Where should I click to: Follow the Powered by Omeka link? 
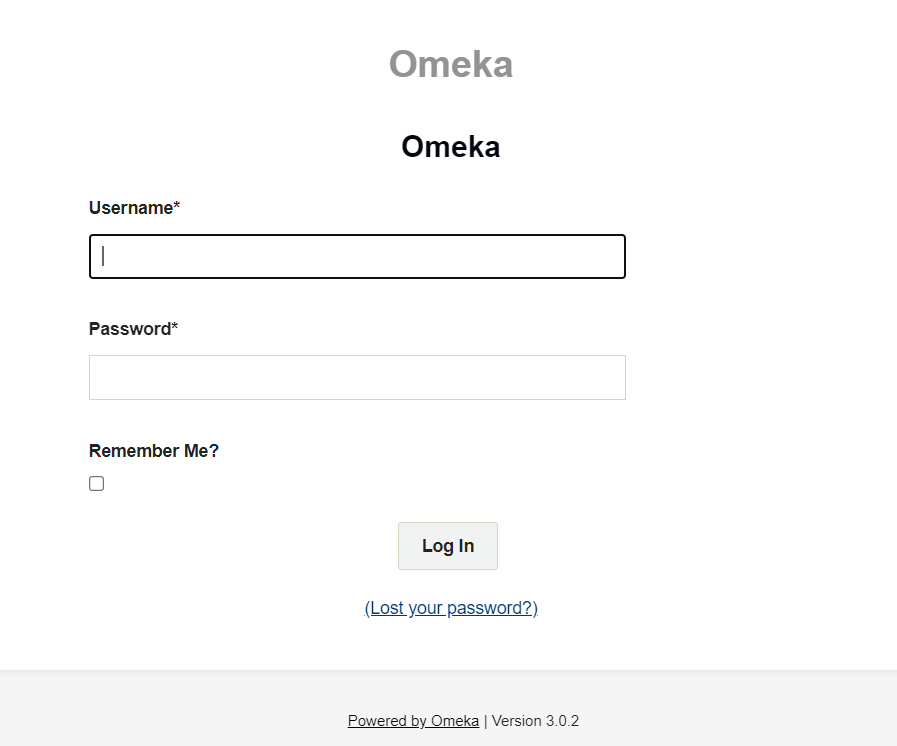click(413, 721)
